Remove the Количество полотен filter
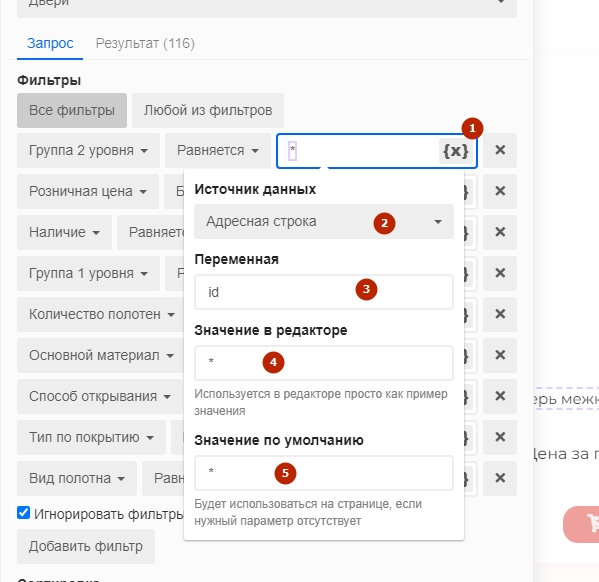599x582 pixels. (x=500, y=314)
